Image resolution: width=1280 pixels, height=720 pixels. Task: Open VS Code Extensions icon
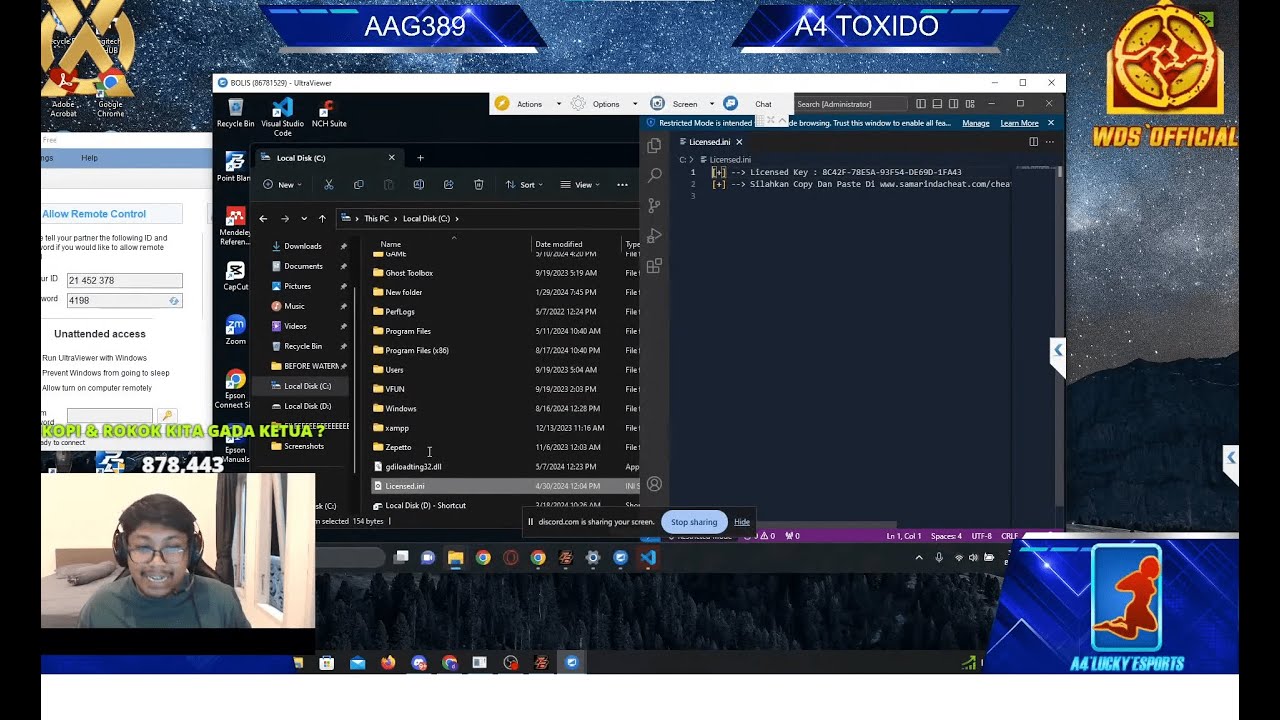click(654, 266)
